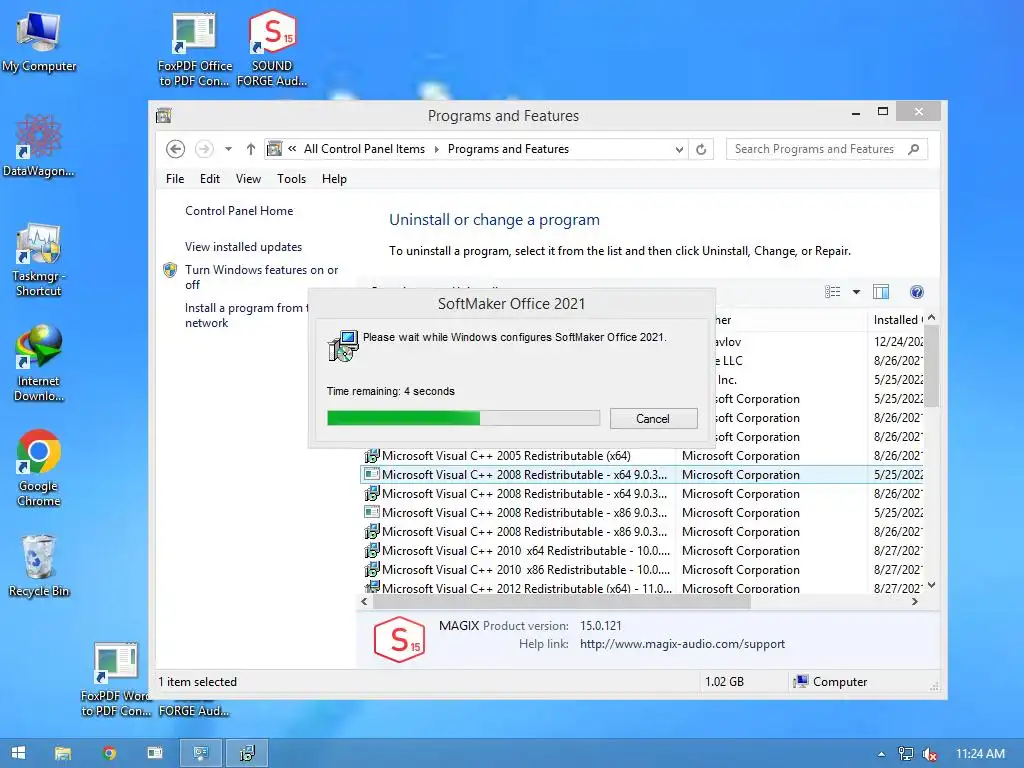Click the change view list icon
Screen dimensions: 1024x768
(x=833, y=292)
